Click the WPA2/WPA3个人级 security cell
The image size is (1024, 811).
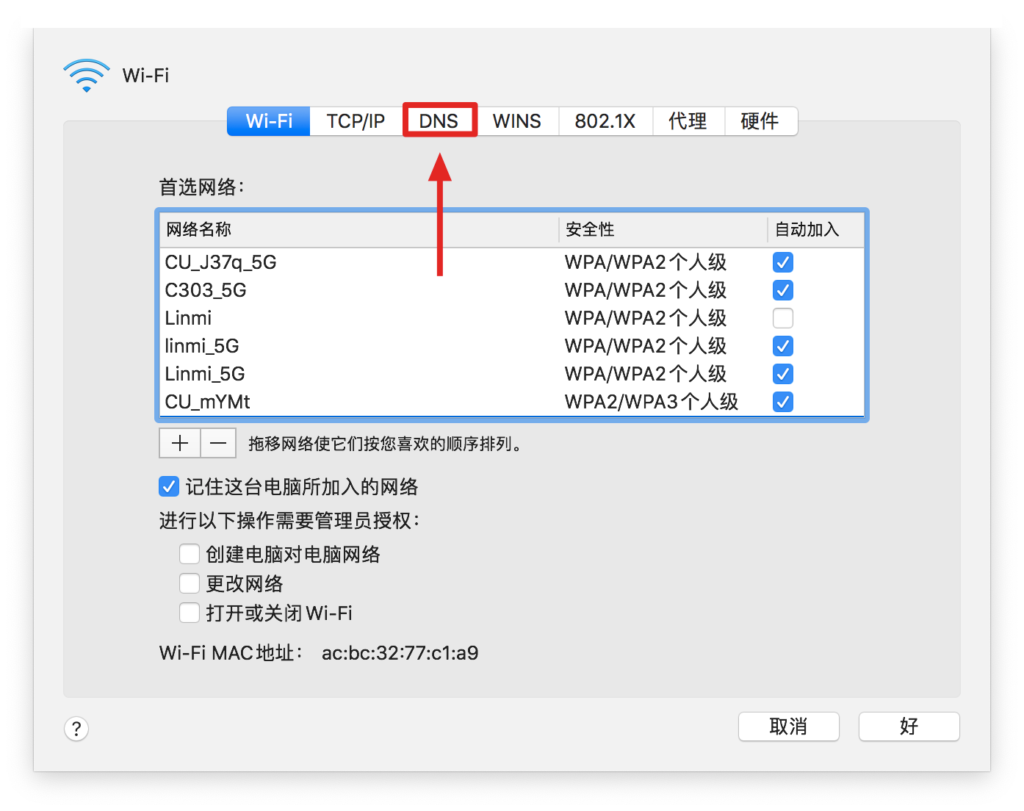pos(651,402)
